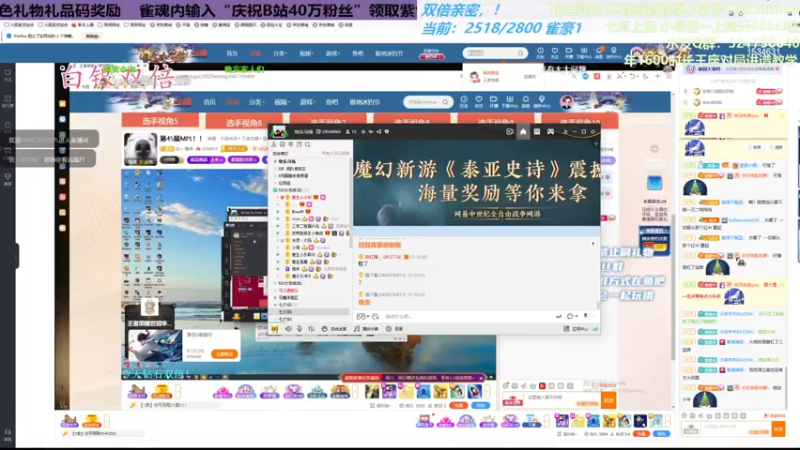Open 历史 history icon in outer Douyu header
The height and width of the screenshot is (450, 800).
(x=540, y=53)
